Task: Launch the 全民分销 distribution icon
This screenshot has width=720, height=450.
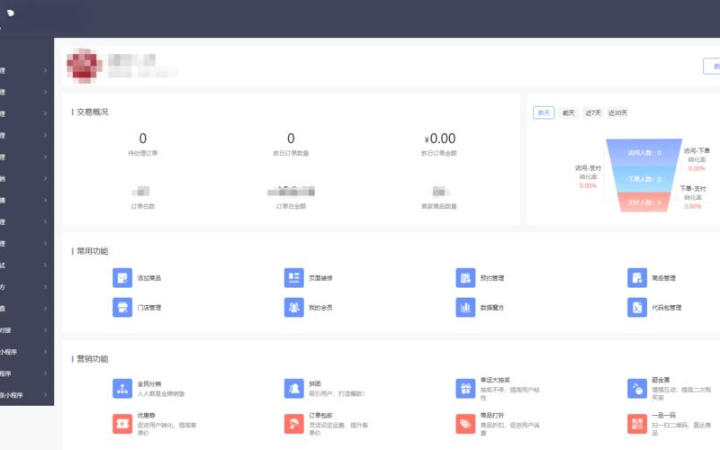Action: 122,388
